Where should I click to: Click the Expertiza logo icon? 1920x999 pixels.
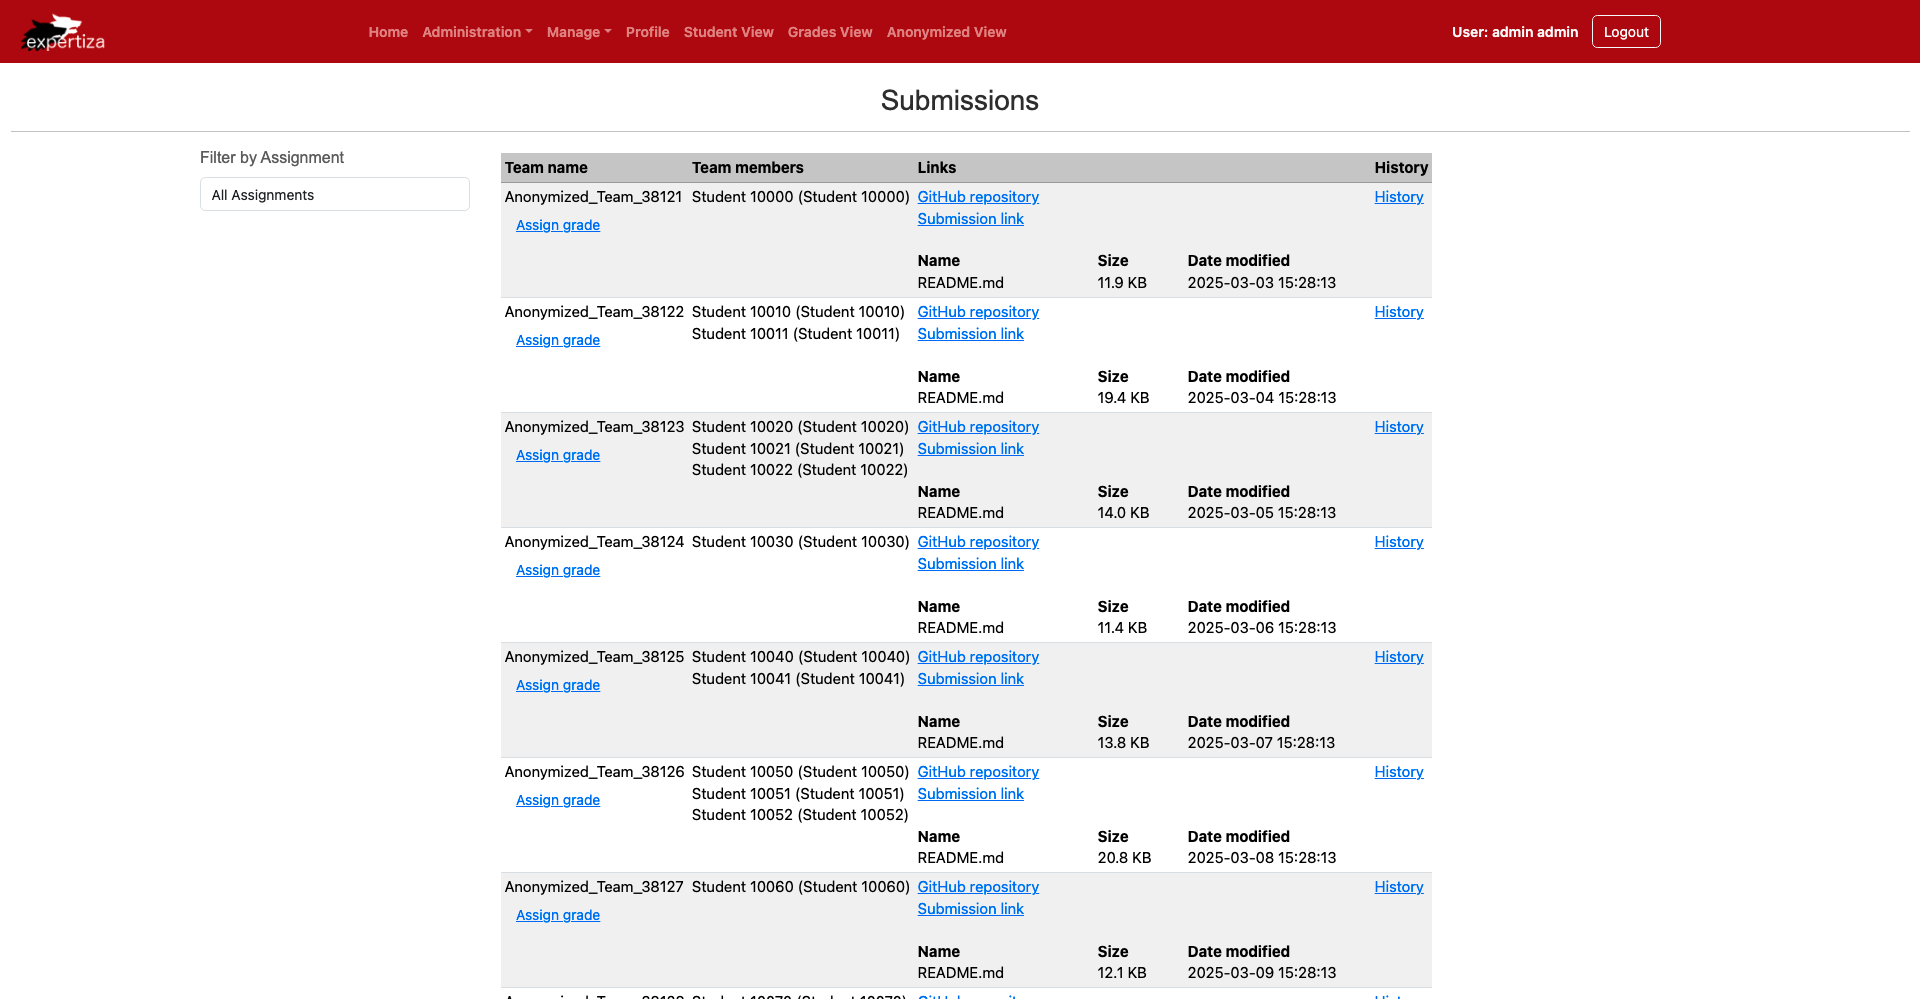pyautogui.click(x=63, y=32)
